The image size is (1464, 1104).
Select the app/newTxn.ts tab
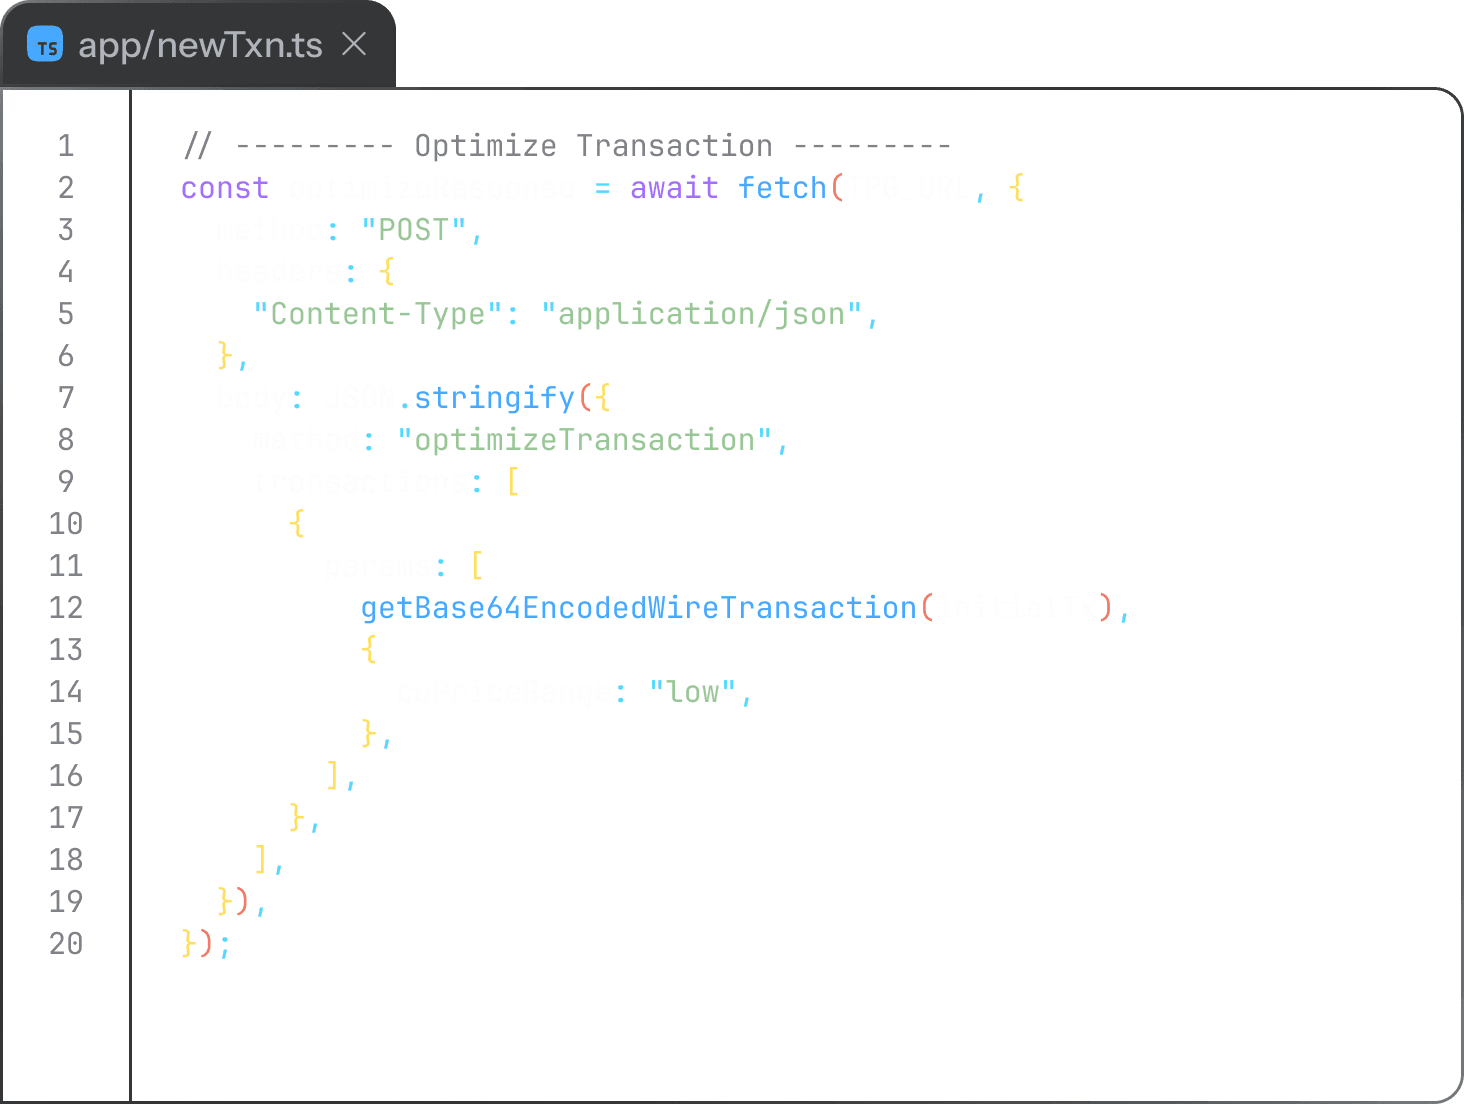(200, 44)
